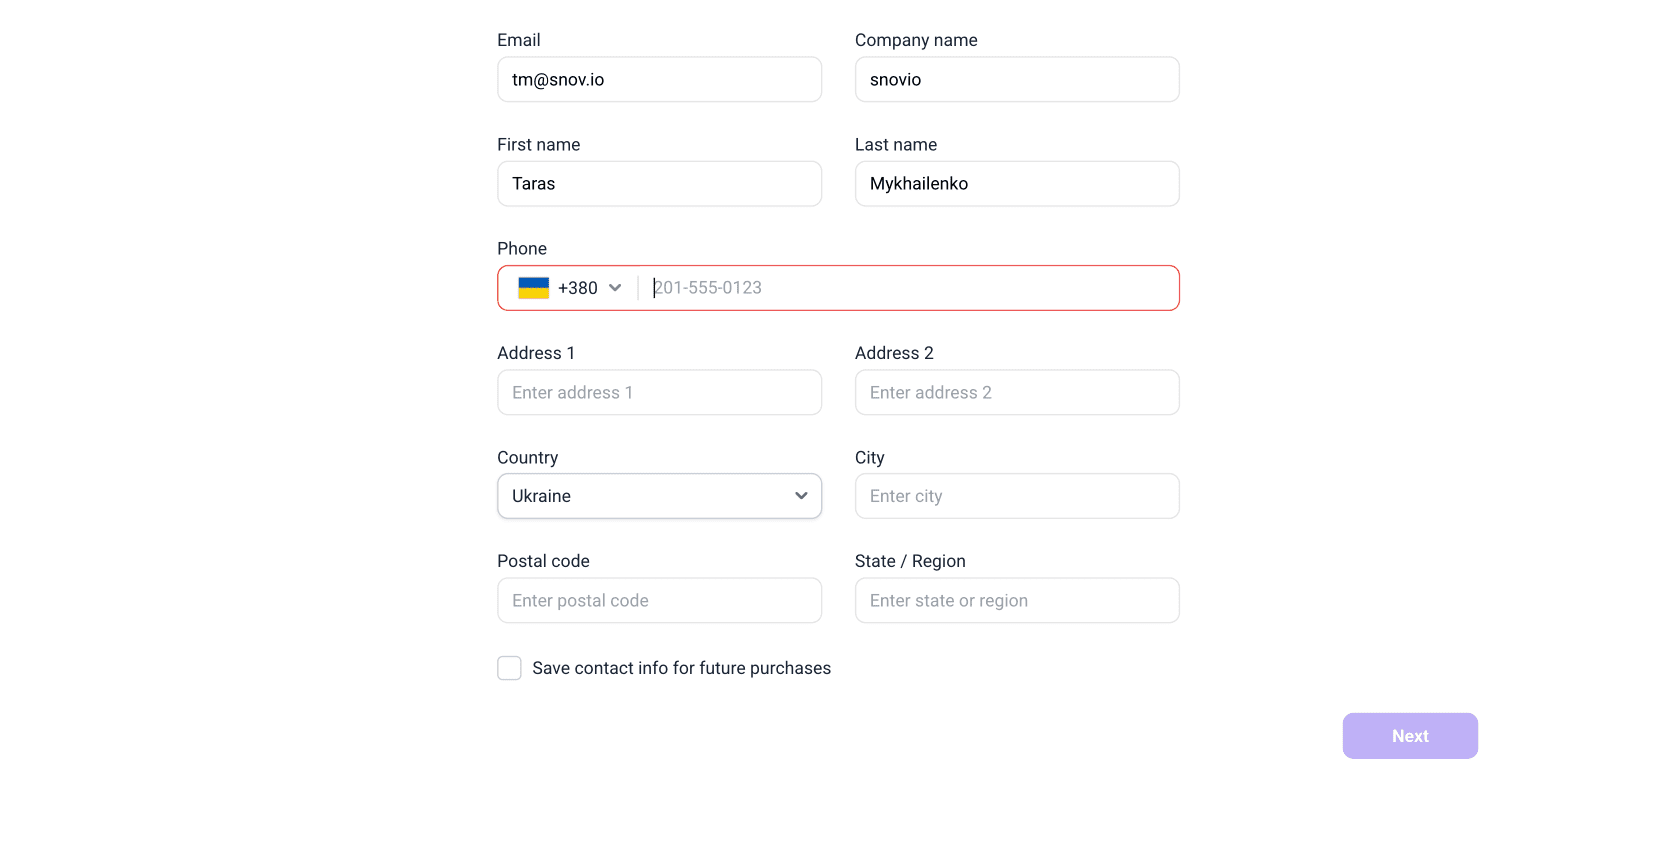Image resolution: width=1680 pixels, height=842 pixels.
Task: Select the Enter city input field
Action: (x=1017, y=496)
